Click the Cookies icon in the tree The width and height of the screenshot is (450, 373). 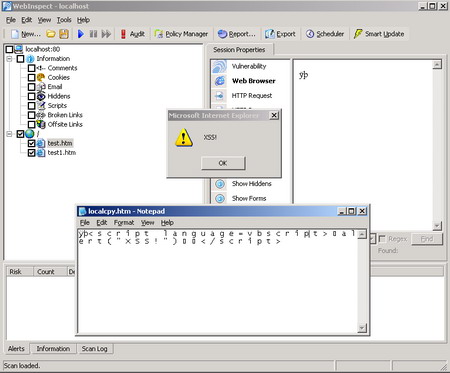pos(41,77)
